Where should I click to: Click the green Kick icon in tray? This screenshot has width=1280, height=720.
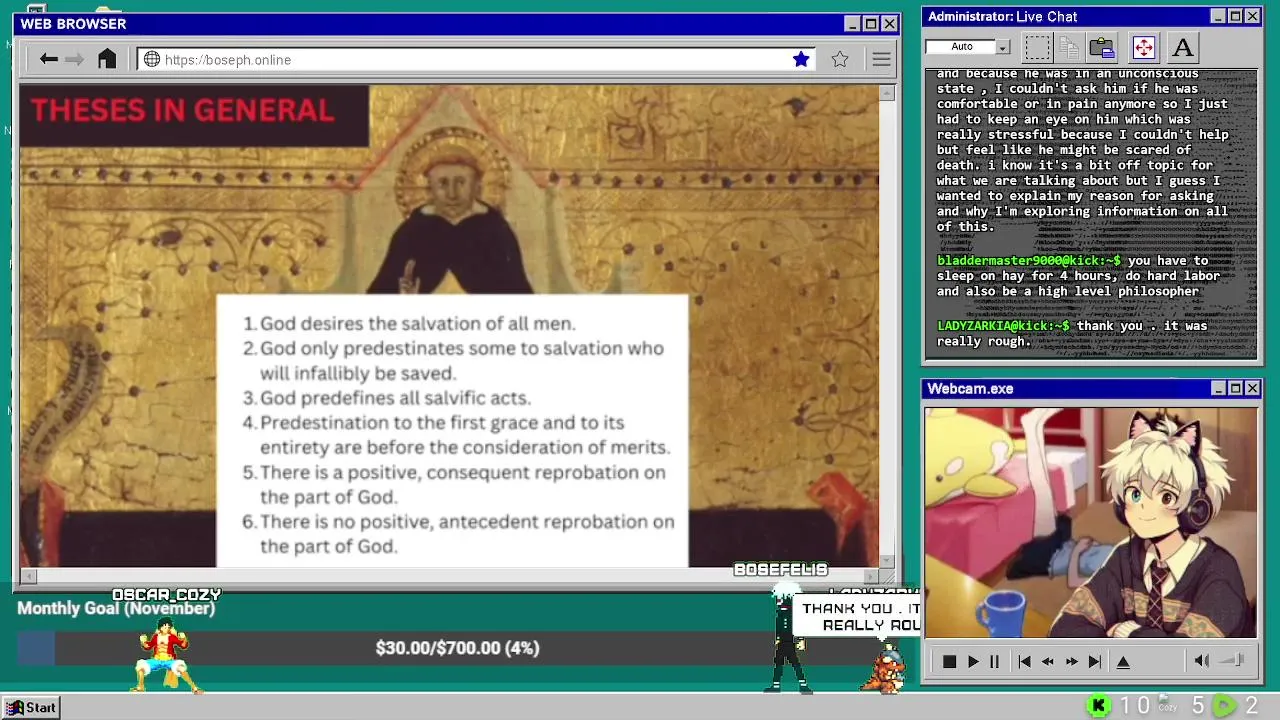(x=1098, y=706)
